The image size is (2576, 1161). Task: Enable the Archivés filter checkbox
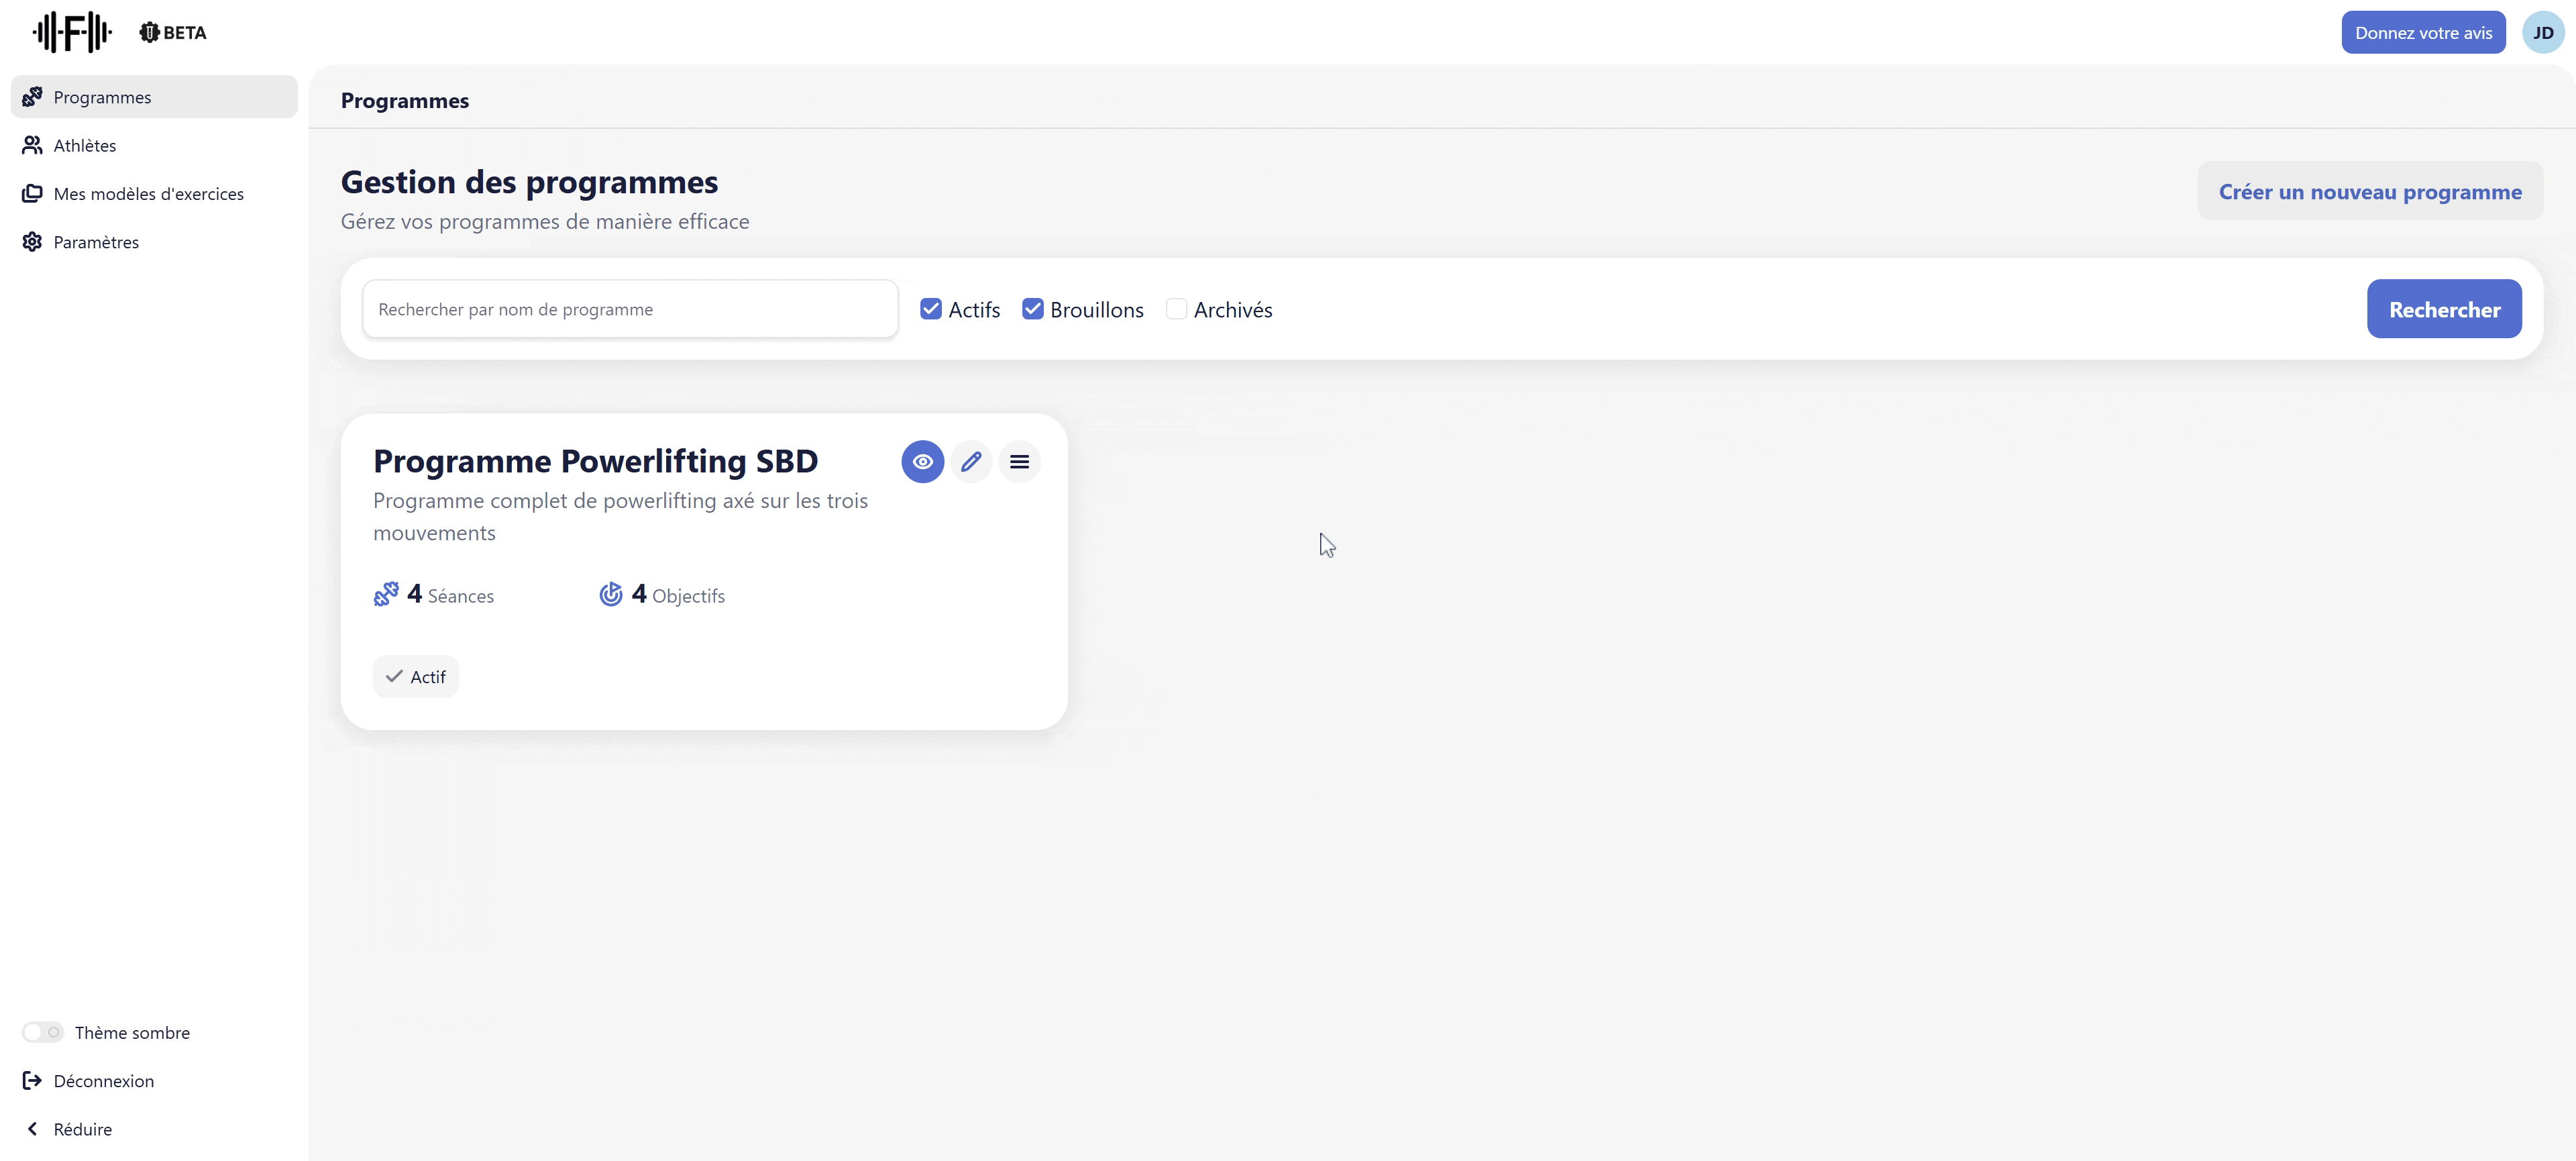(x=1176, y=309)
